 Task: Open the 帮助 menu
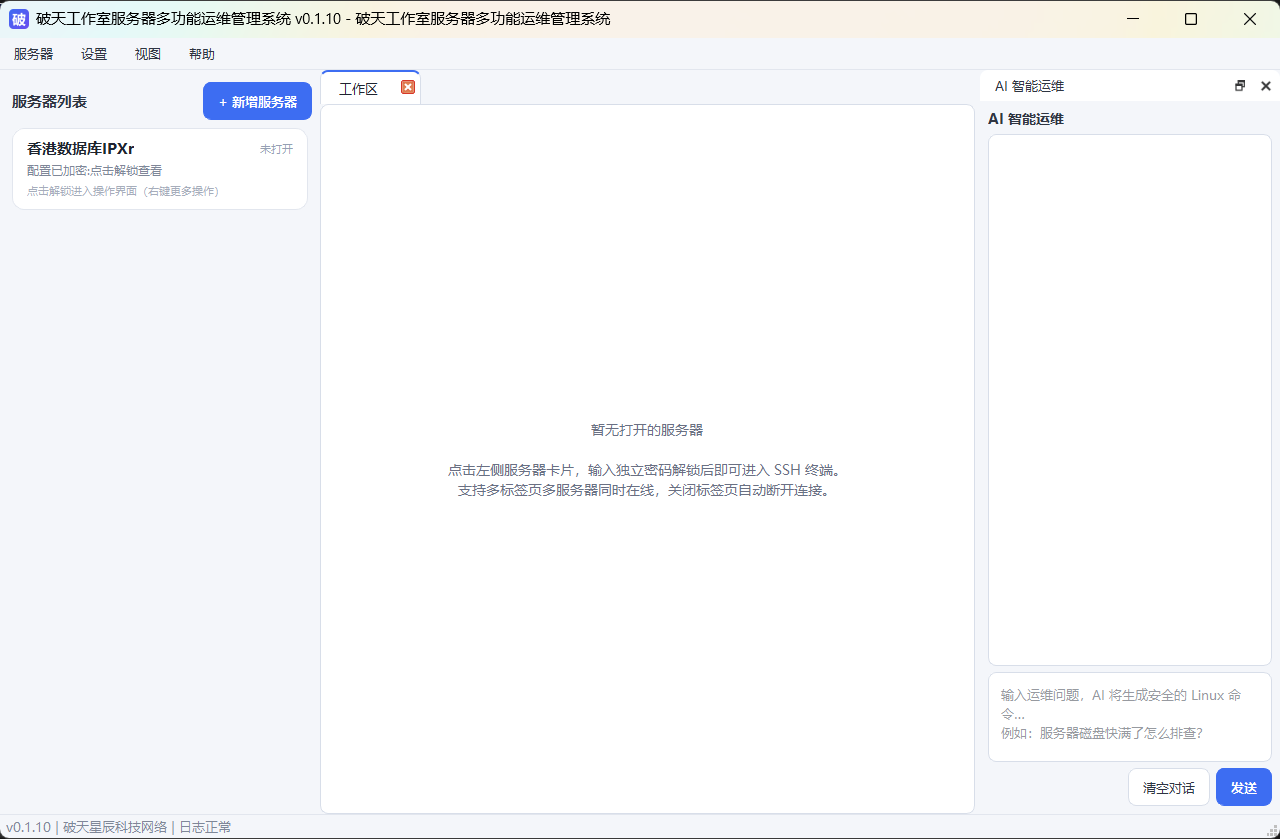click(202, 54)
